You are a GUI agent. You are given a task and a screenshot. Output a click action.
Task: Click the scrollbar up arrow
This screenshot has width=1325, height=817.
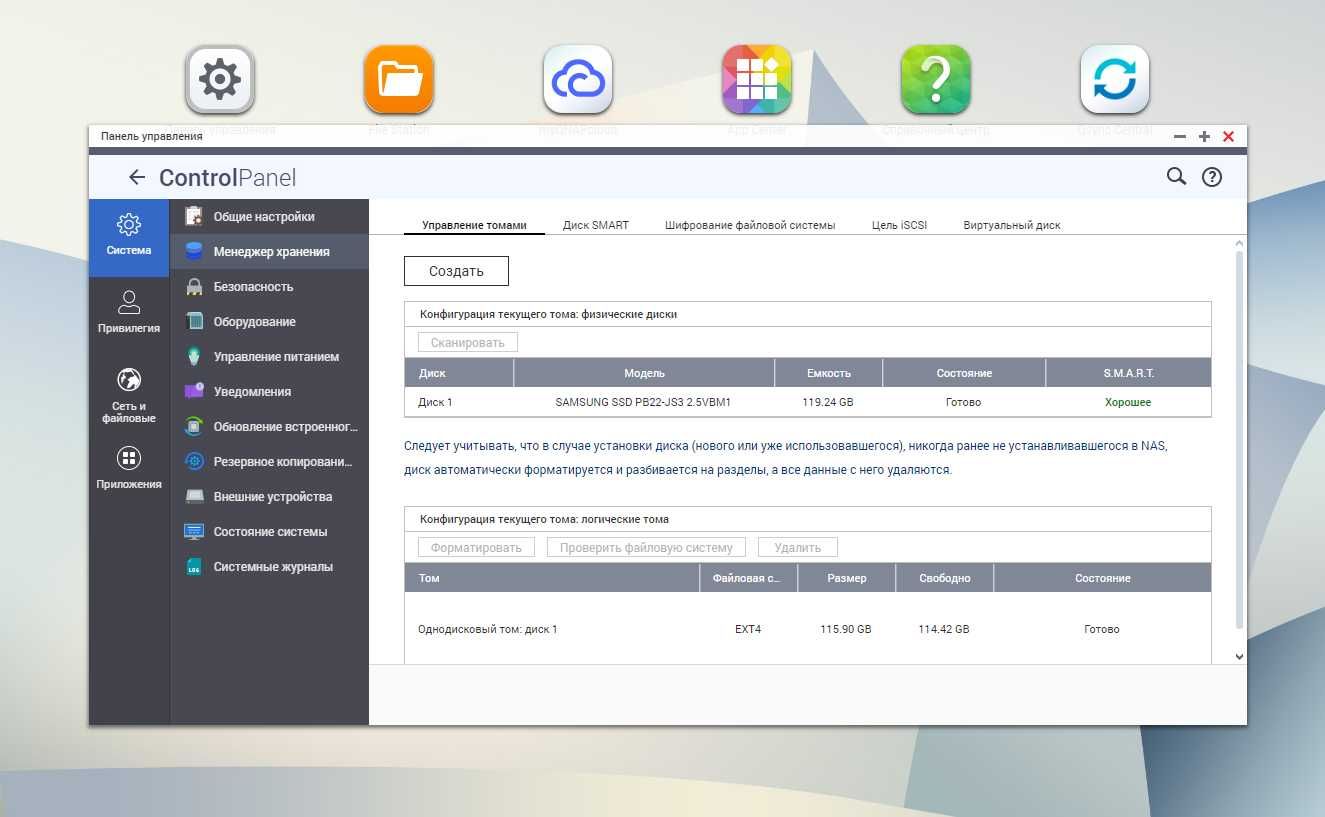[1240, 243]
